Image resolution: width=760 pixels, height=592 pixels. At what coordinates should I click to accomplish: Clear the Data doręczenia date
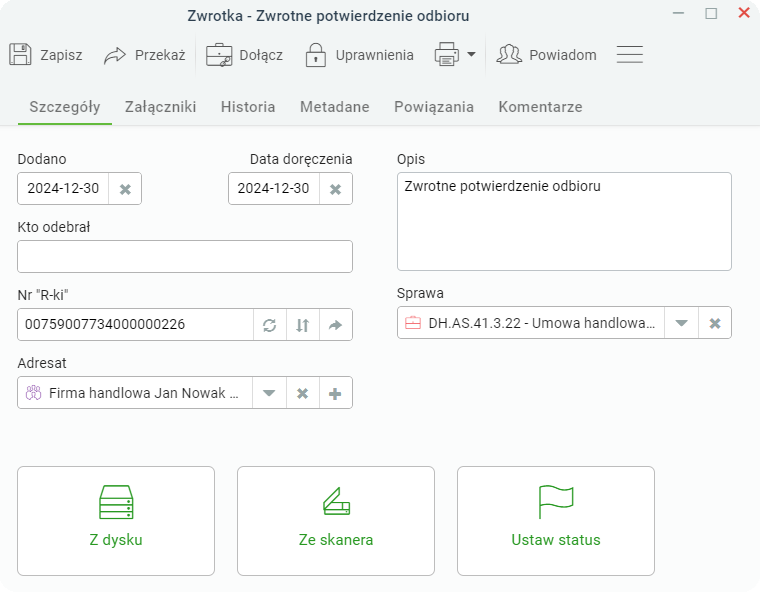click(335, 189)
